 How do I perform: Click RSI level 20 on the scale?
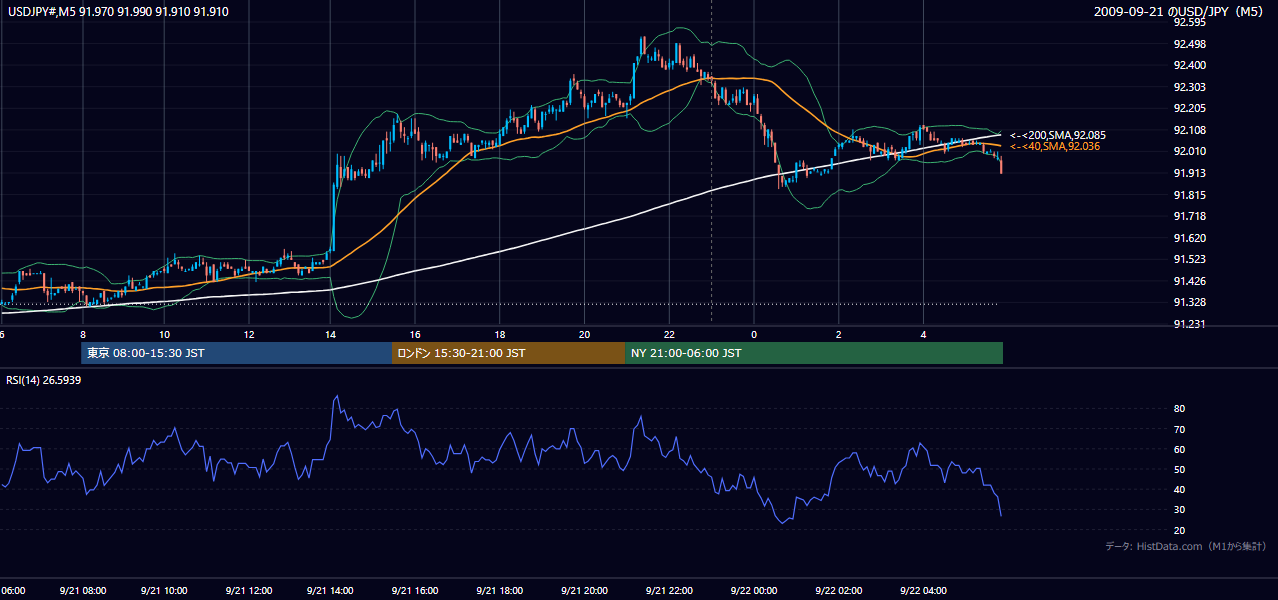pos(1180,530)
